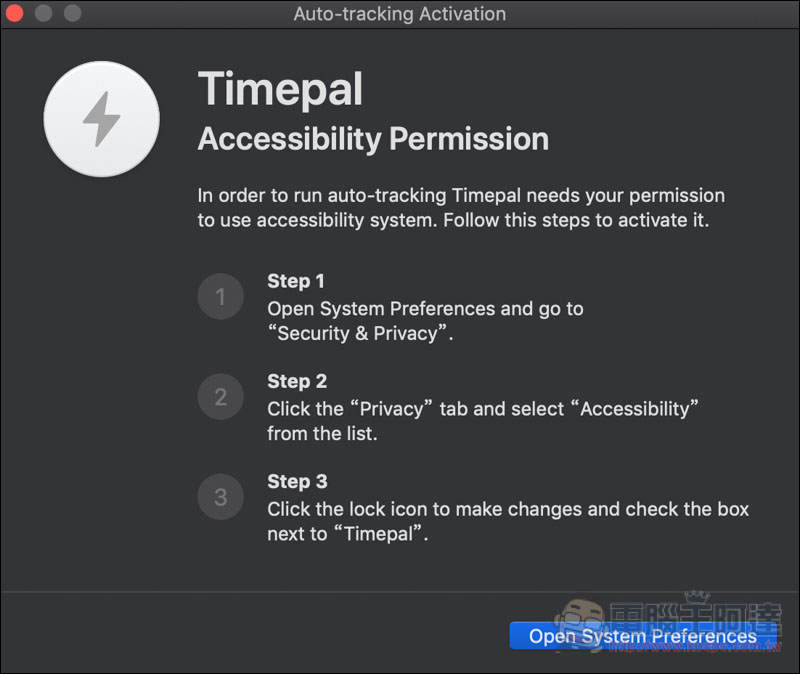
Task: Open System Preferences via the blue button
Action: [643, 636]
